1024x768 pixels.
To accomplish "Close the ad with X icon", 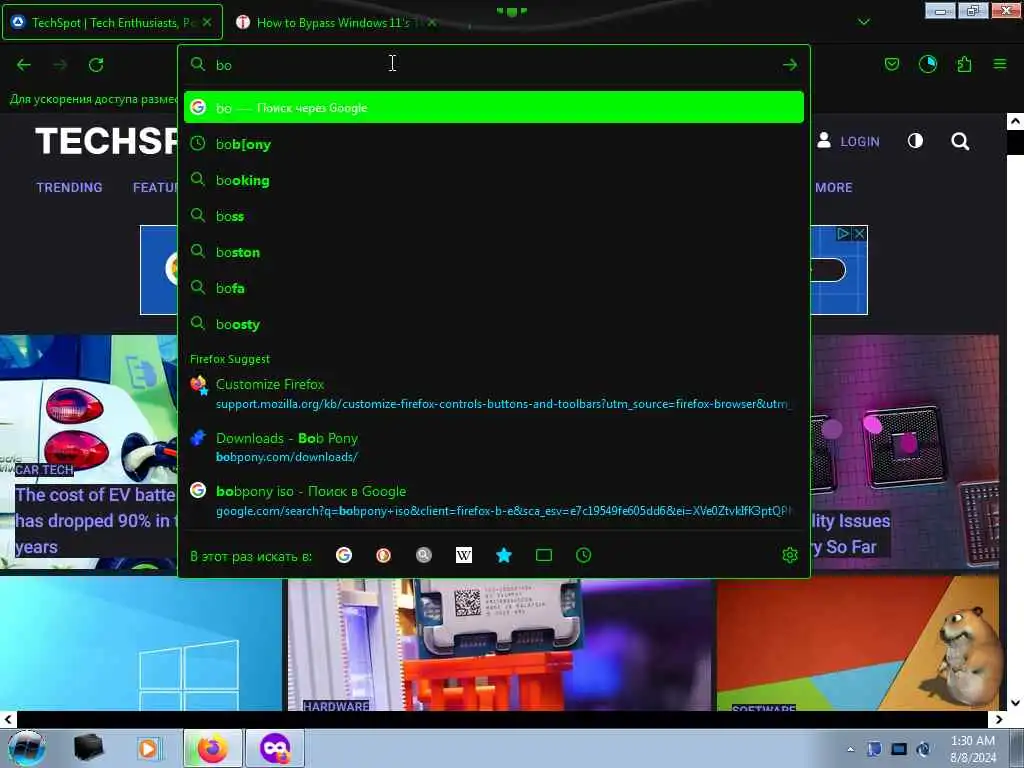I will [x=859, y=233].
